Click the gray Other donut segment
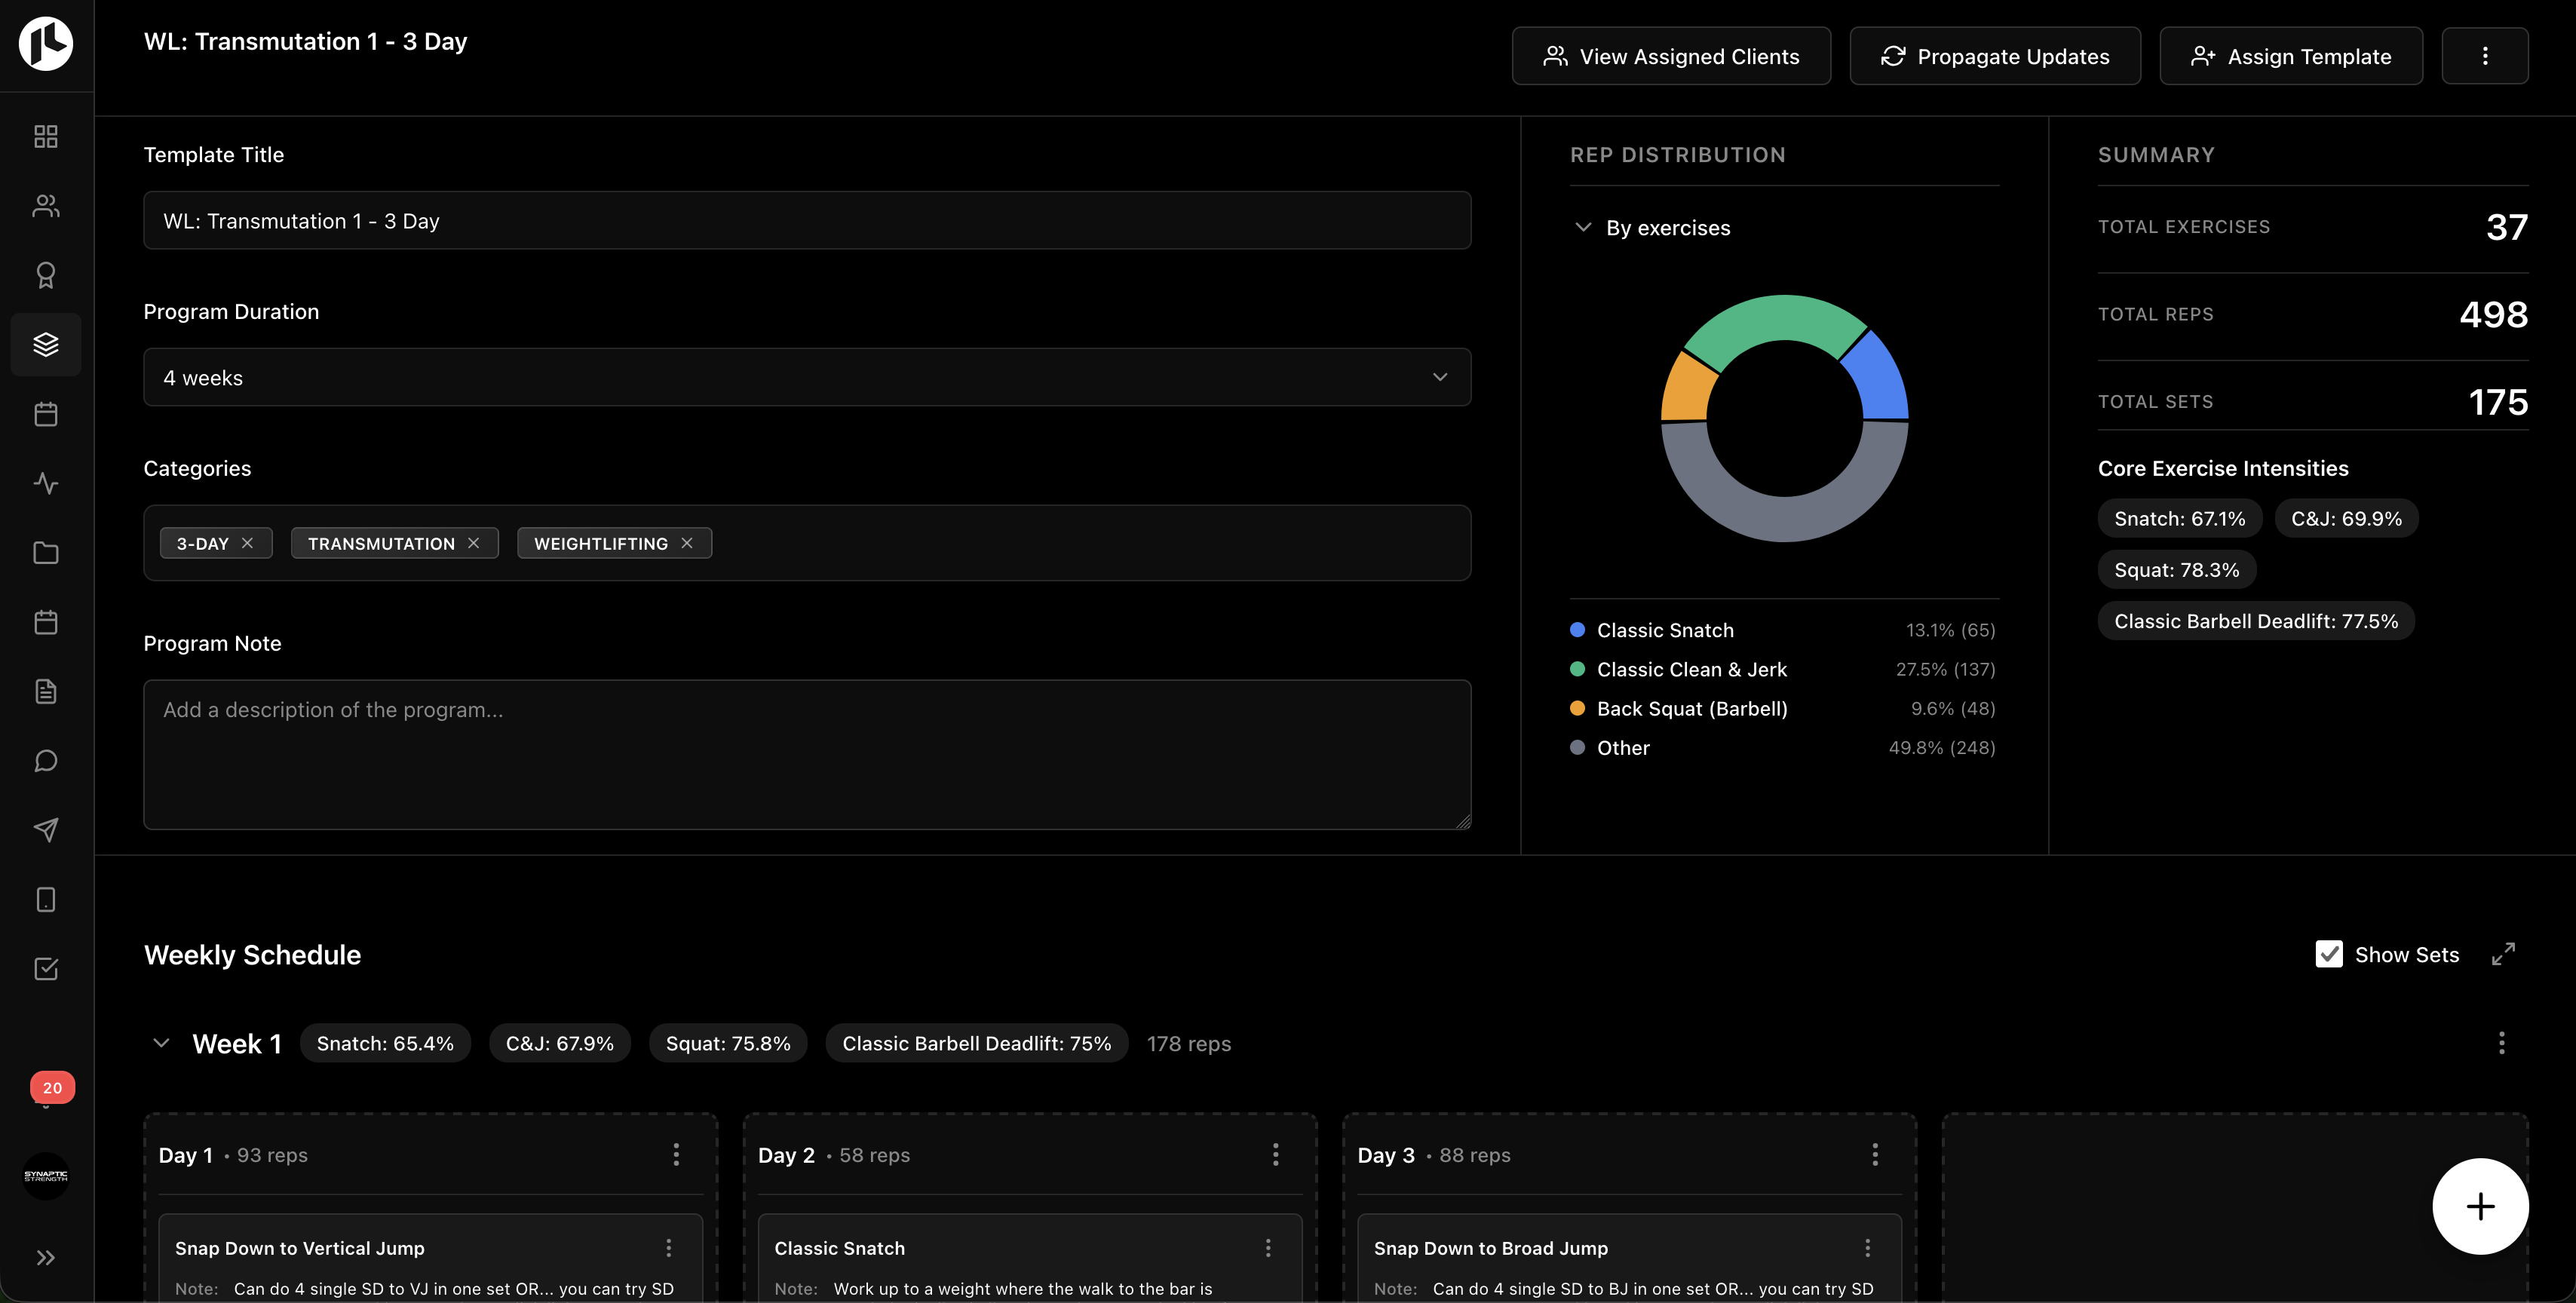This screenshot has width=2576, height=1303. click(x=1785, y=517)
